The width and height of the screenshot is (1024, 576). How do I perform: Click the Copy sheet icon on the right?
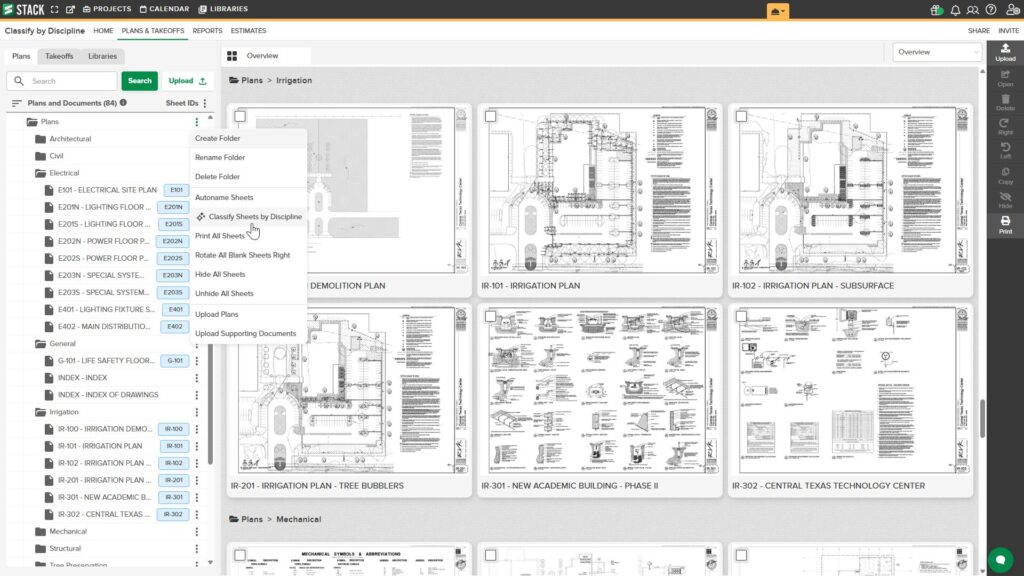click(1005, 176)
